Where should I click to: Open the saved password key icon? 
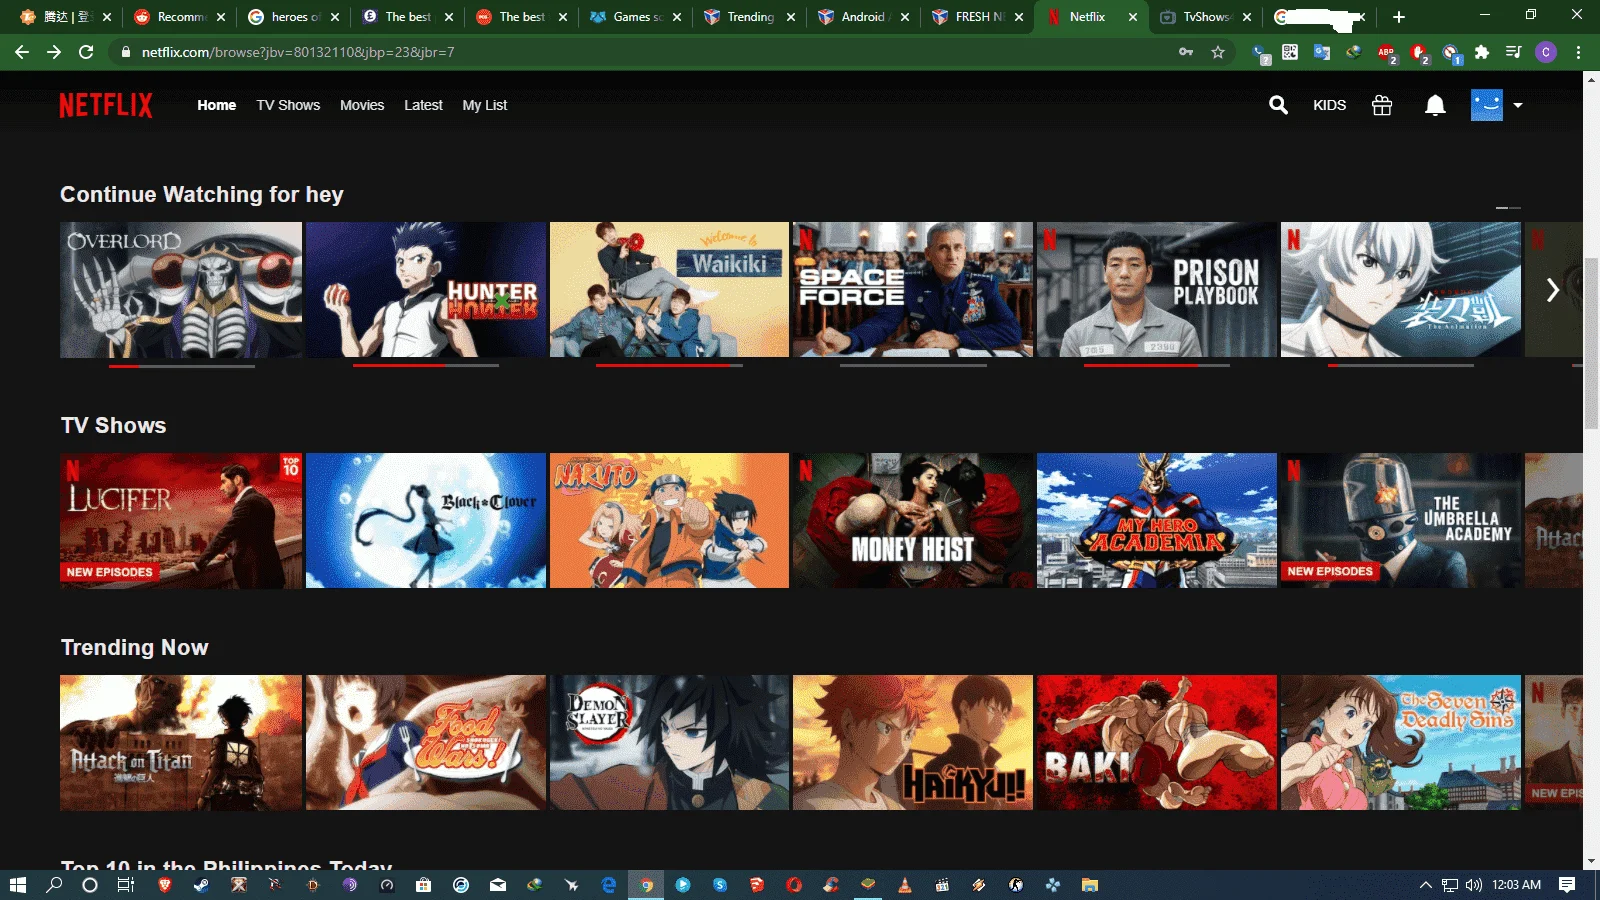(x=1186, y=52)
